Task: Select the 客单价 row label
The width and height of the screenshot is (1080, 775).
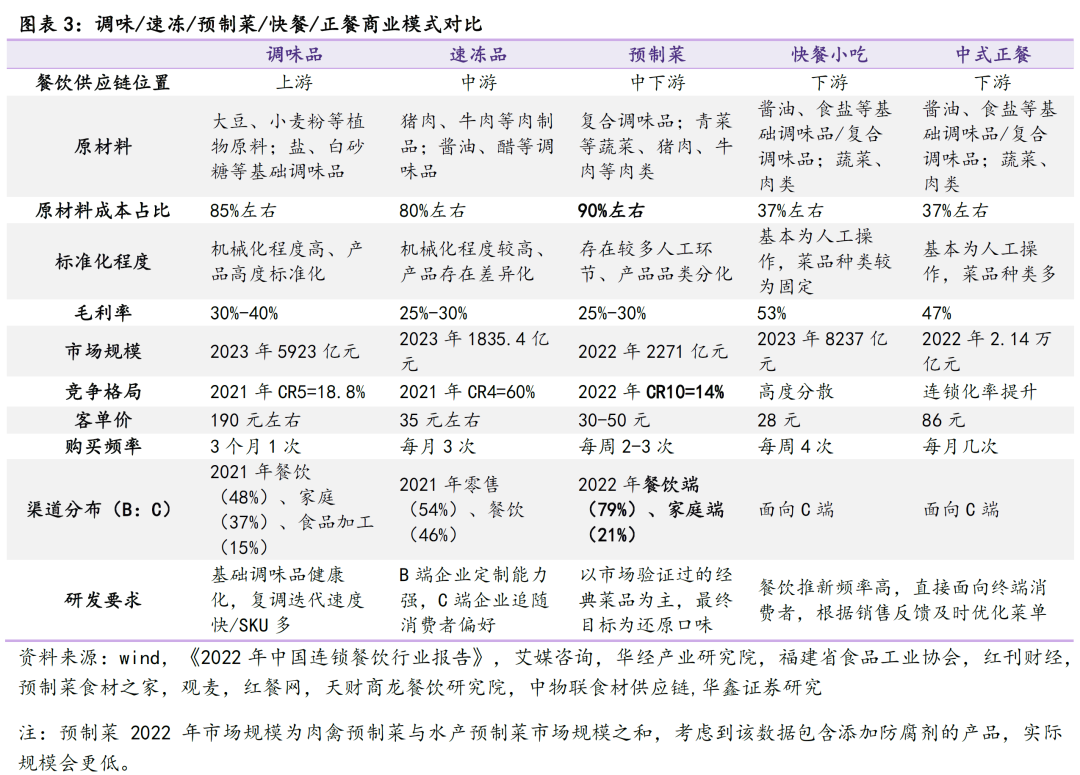Action: (x=103, y=419)
